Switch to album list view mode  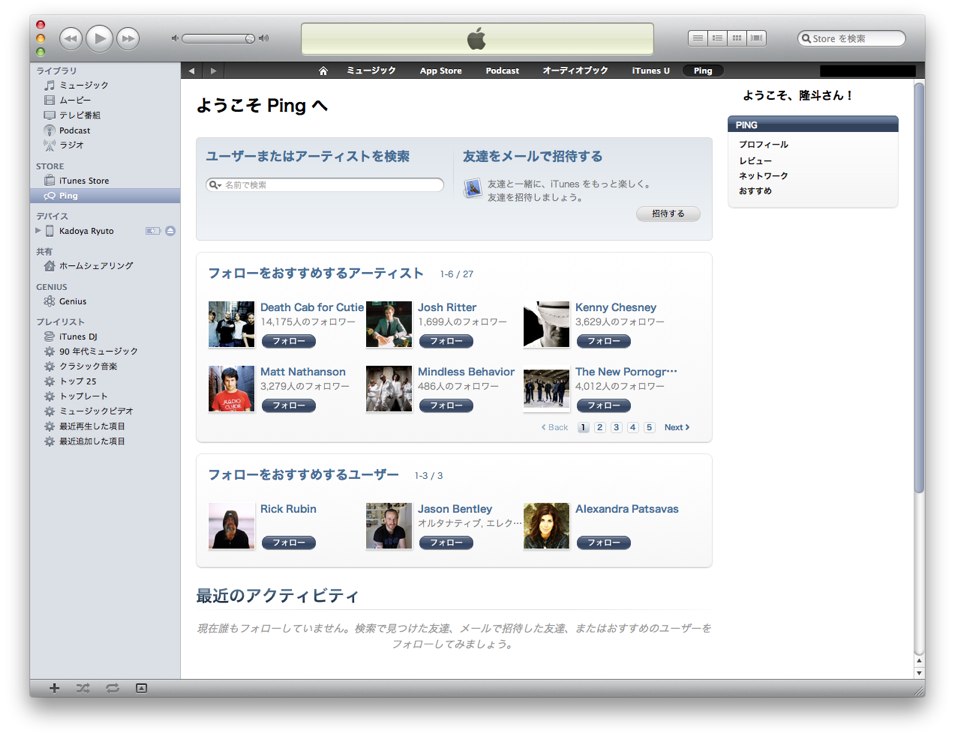717,38
